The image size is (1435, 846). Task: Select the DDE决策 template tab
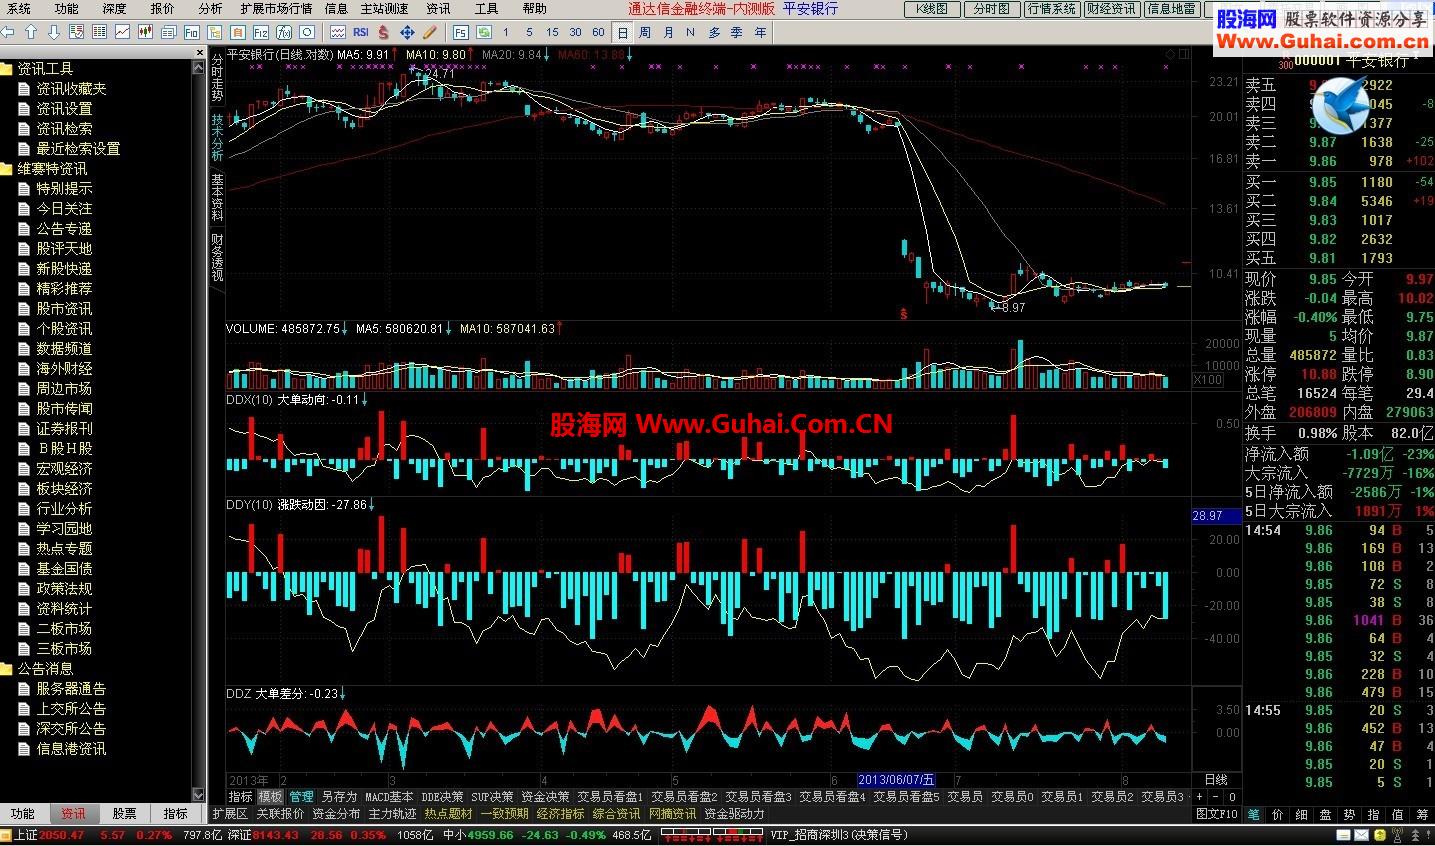click(442, 797)
